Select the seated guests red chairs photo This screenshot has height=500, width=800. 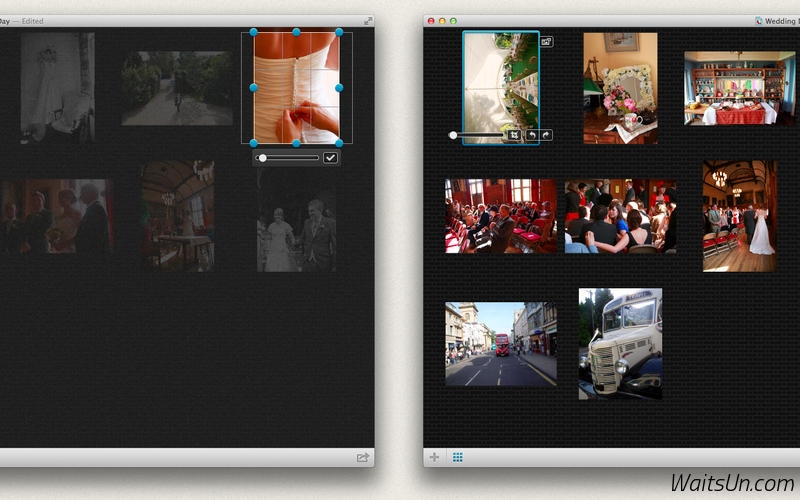(501, 216)
